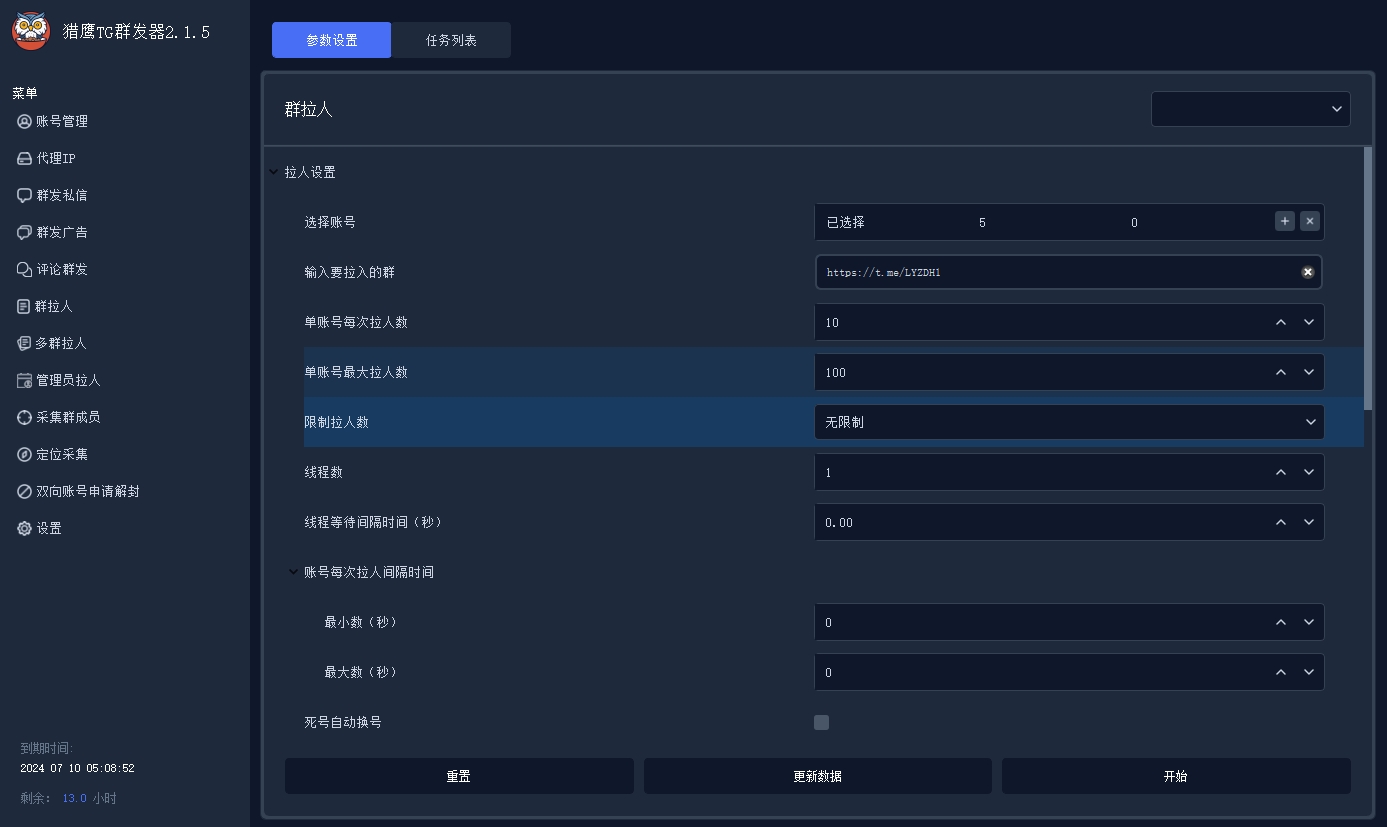Click the 开始 button
Viewport: 1387px width, 827px height.
[x=1176, y=776]
